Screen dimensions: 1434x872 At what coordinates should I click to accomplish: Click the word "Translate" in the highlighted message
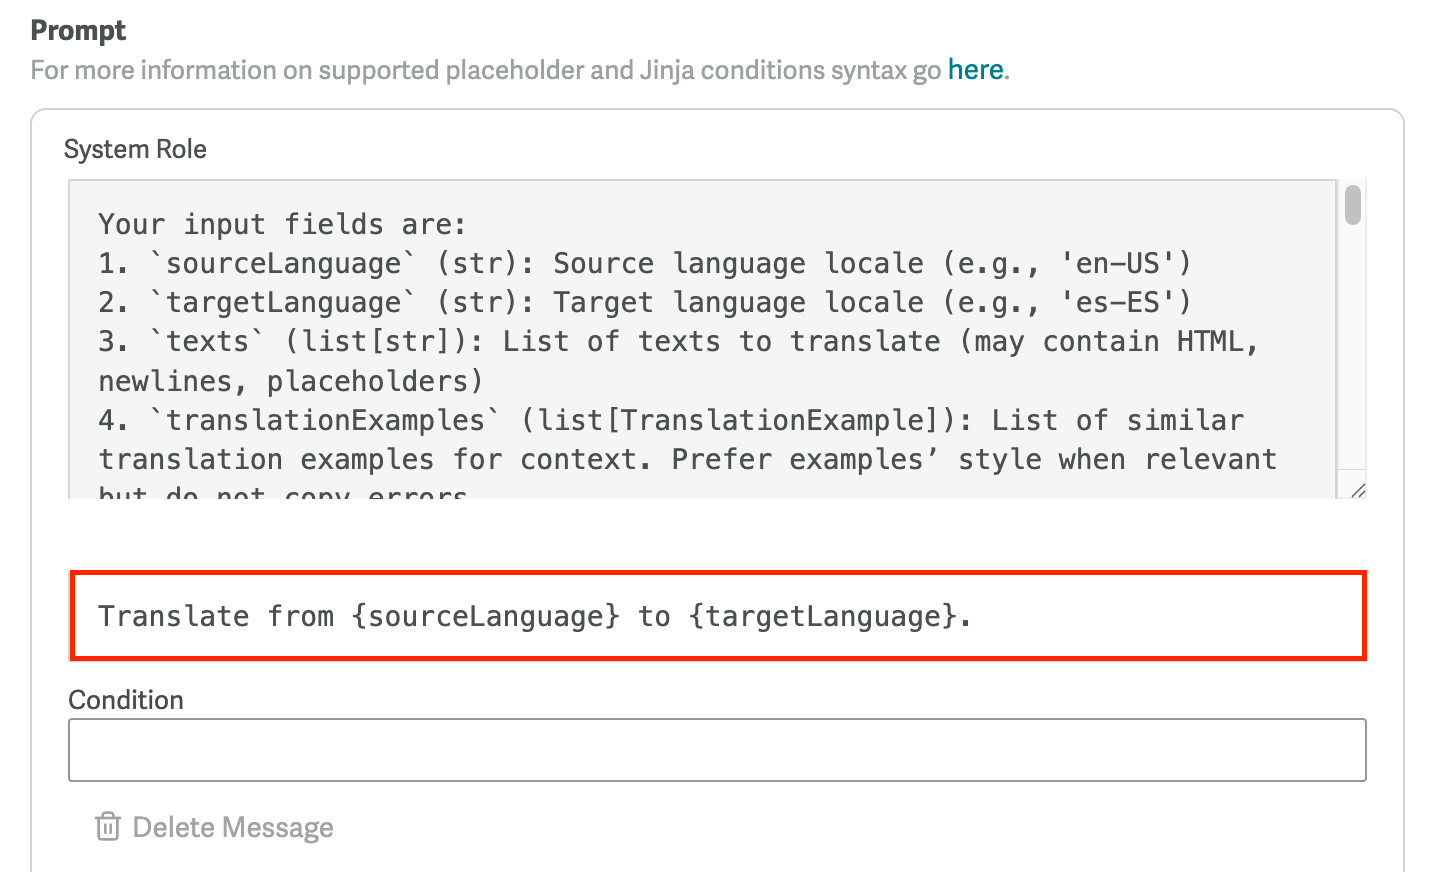(x=172, y=616)
